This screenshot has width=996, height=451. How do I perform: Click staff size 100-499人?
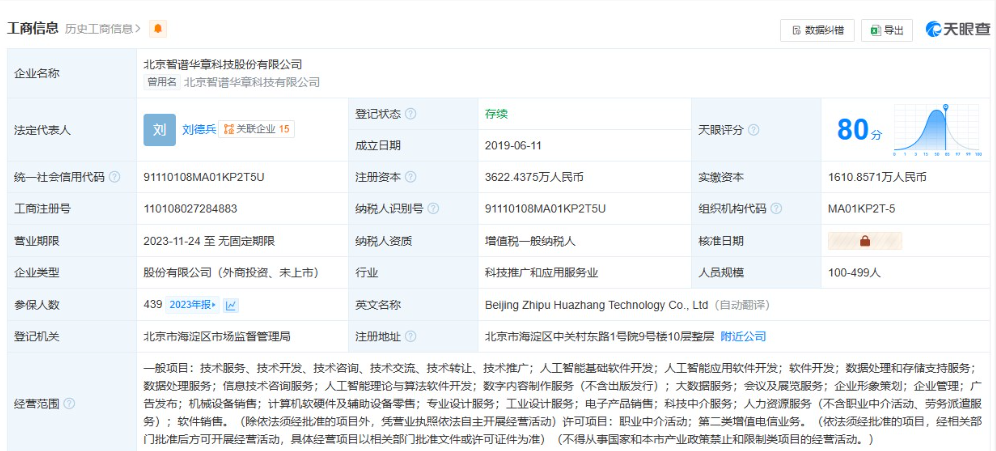[854, 273]
